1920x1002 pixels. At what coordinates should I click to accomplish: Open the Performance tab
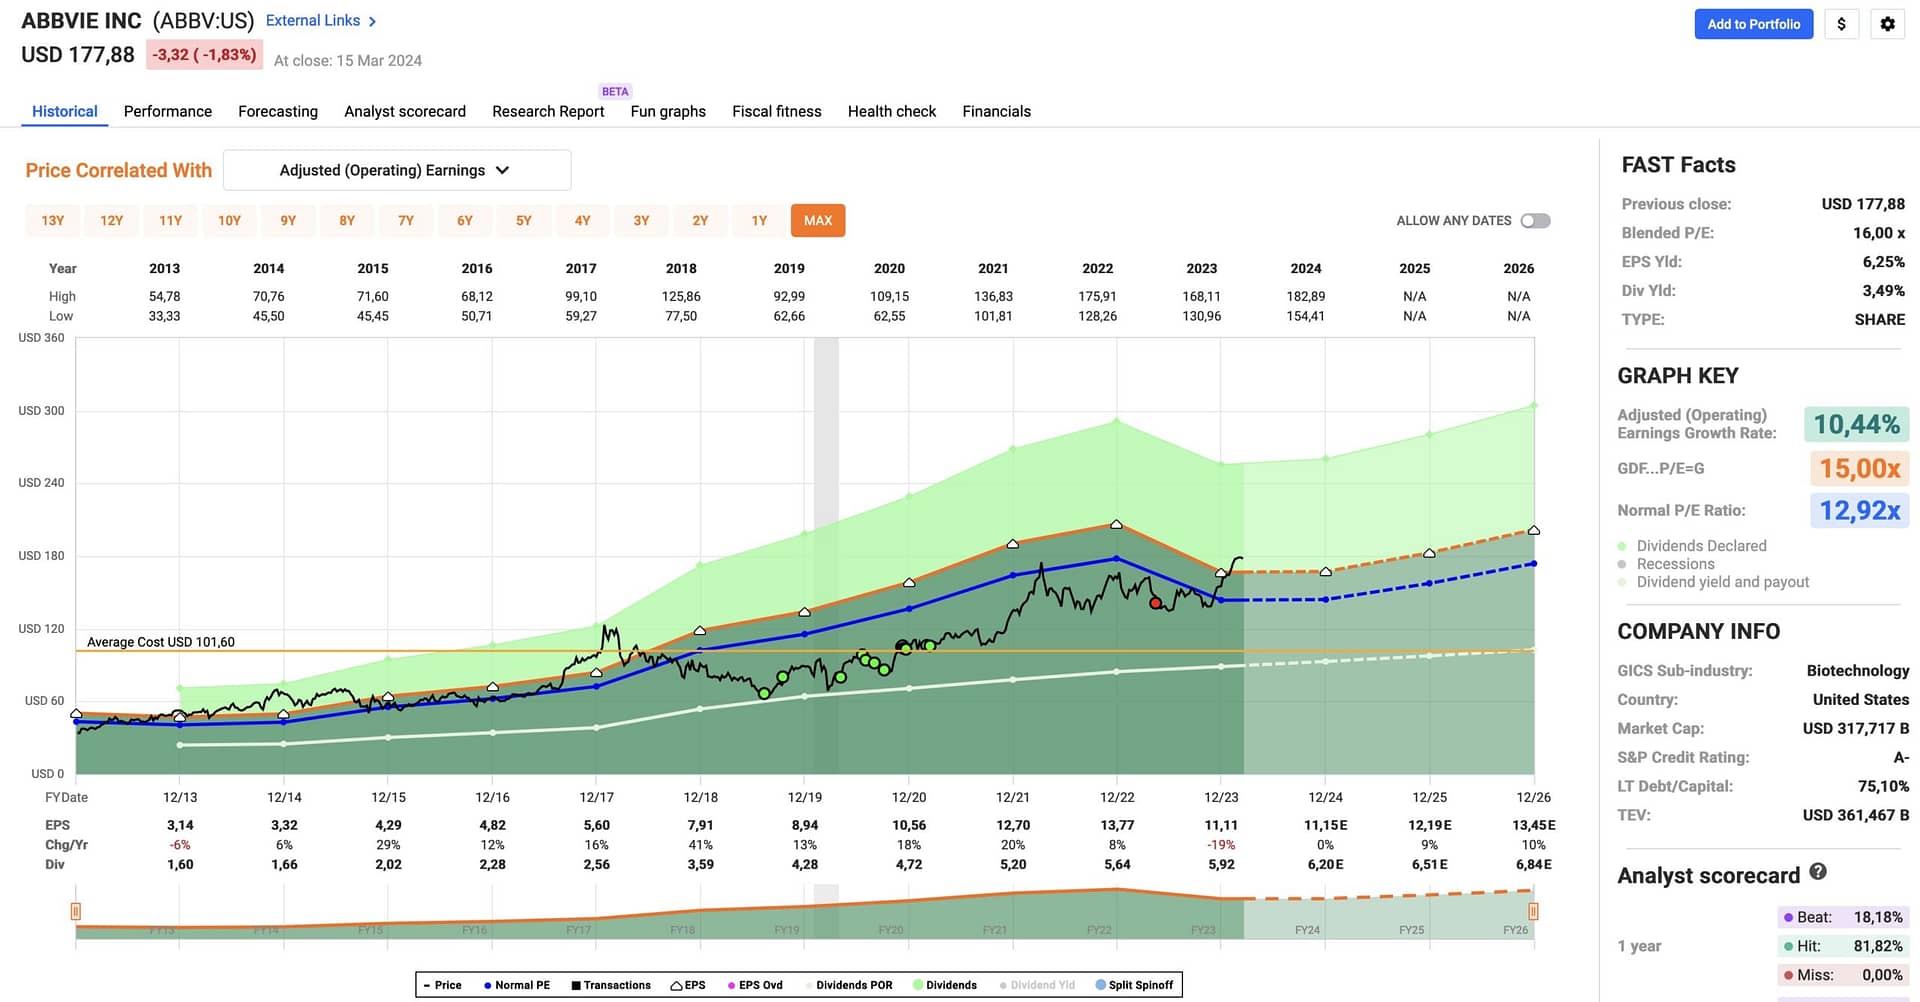tap(168, 111)
